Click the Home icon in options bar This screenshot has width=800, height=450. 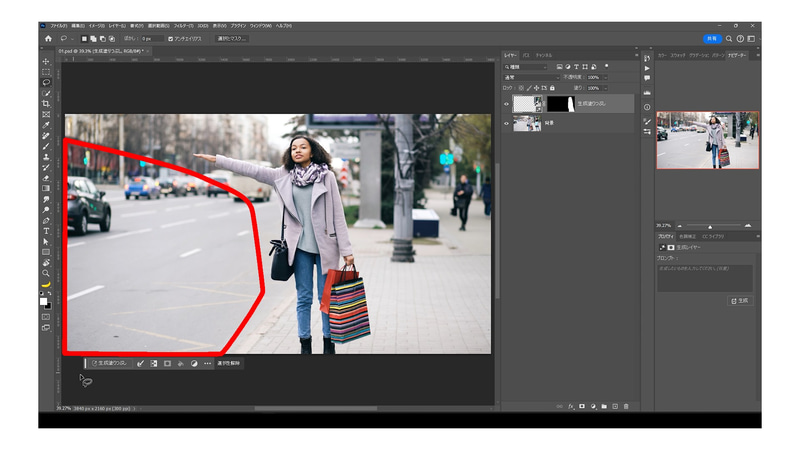[48, 38]
